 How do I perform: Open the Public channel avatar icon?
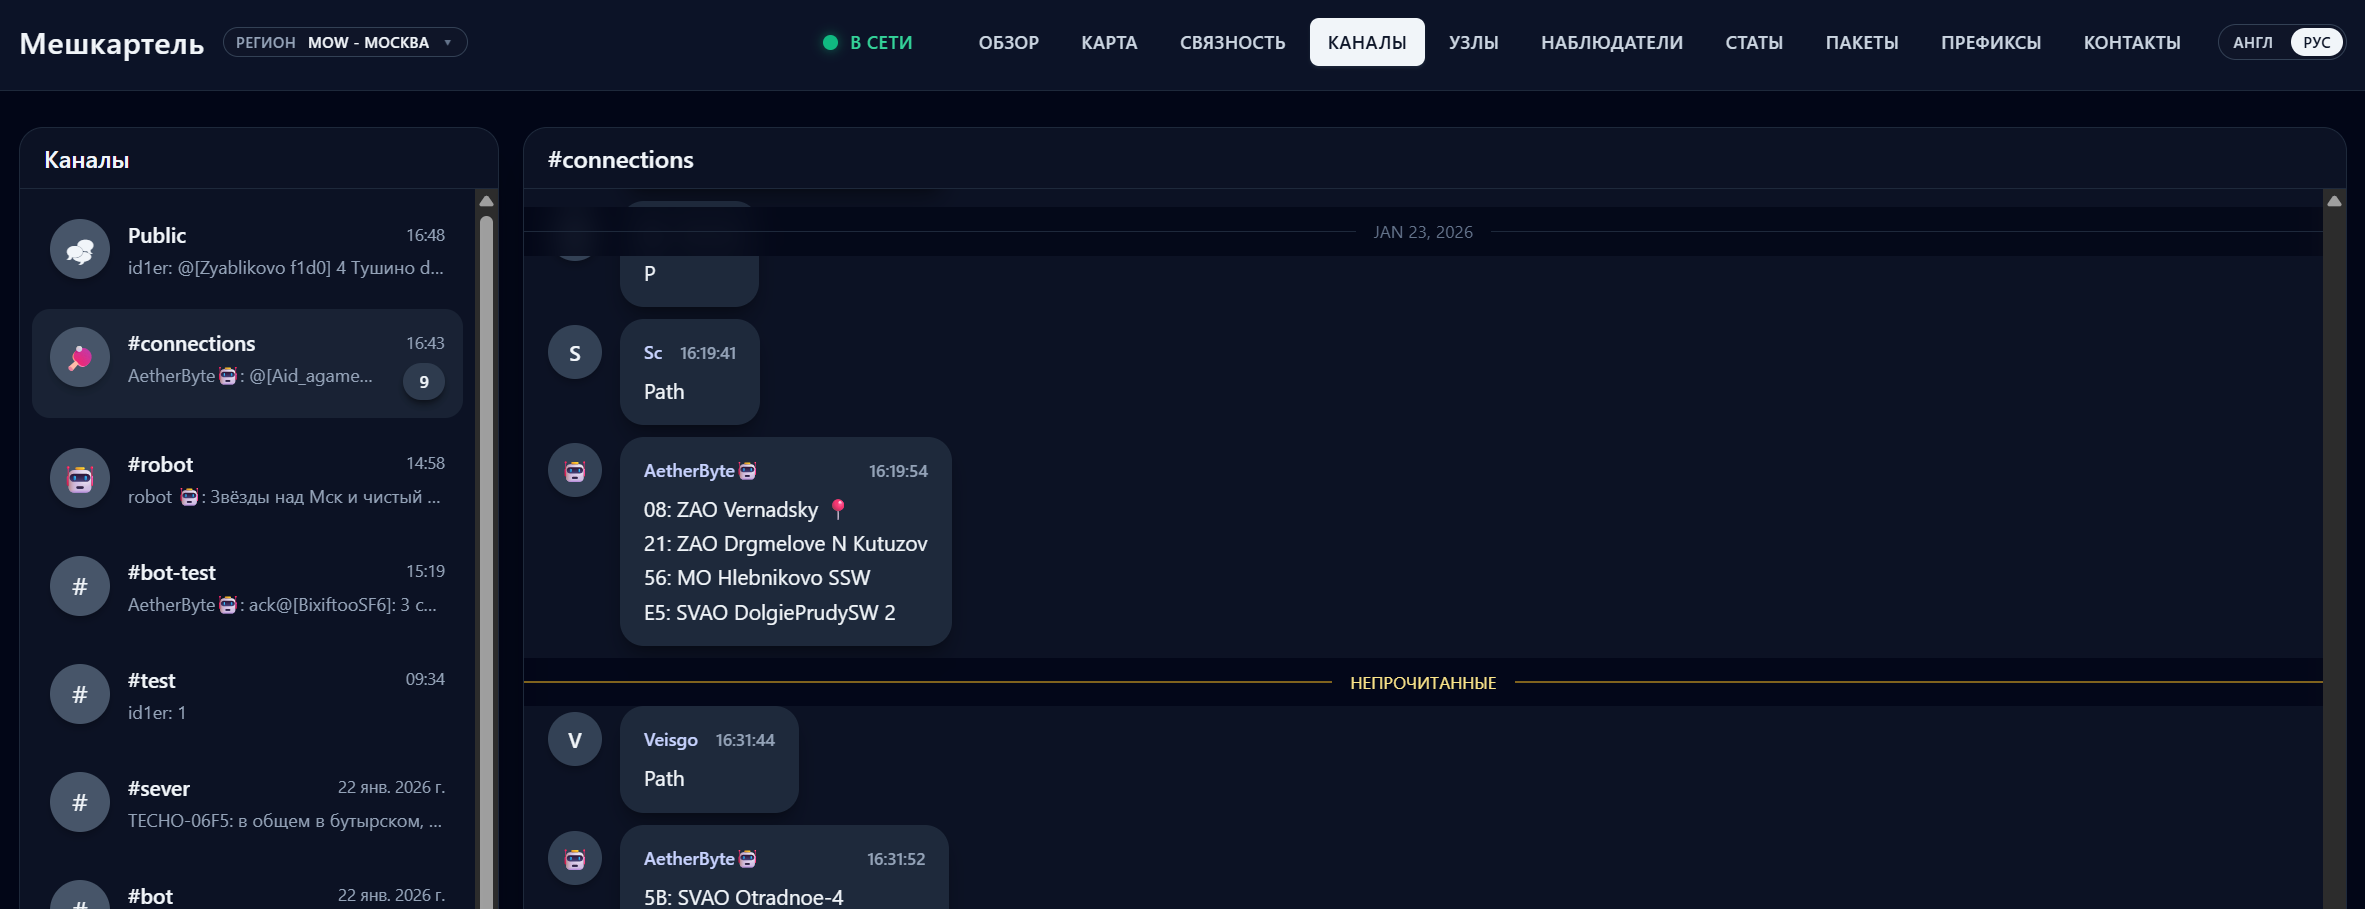click(80, 250)
